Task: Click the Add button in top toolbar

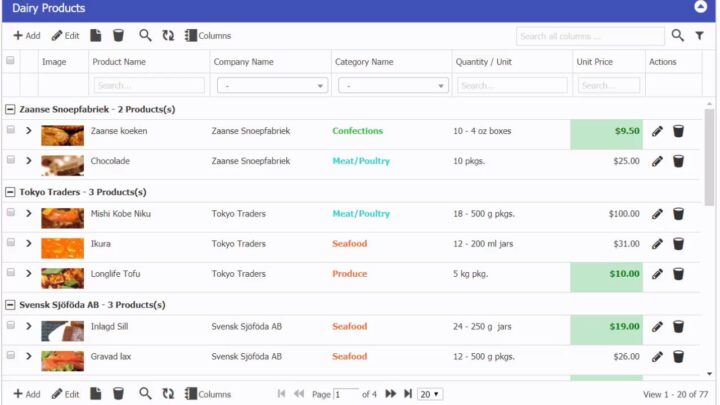Action: pos(27,35)
